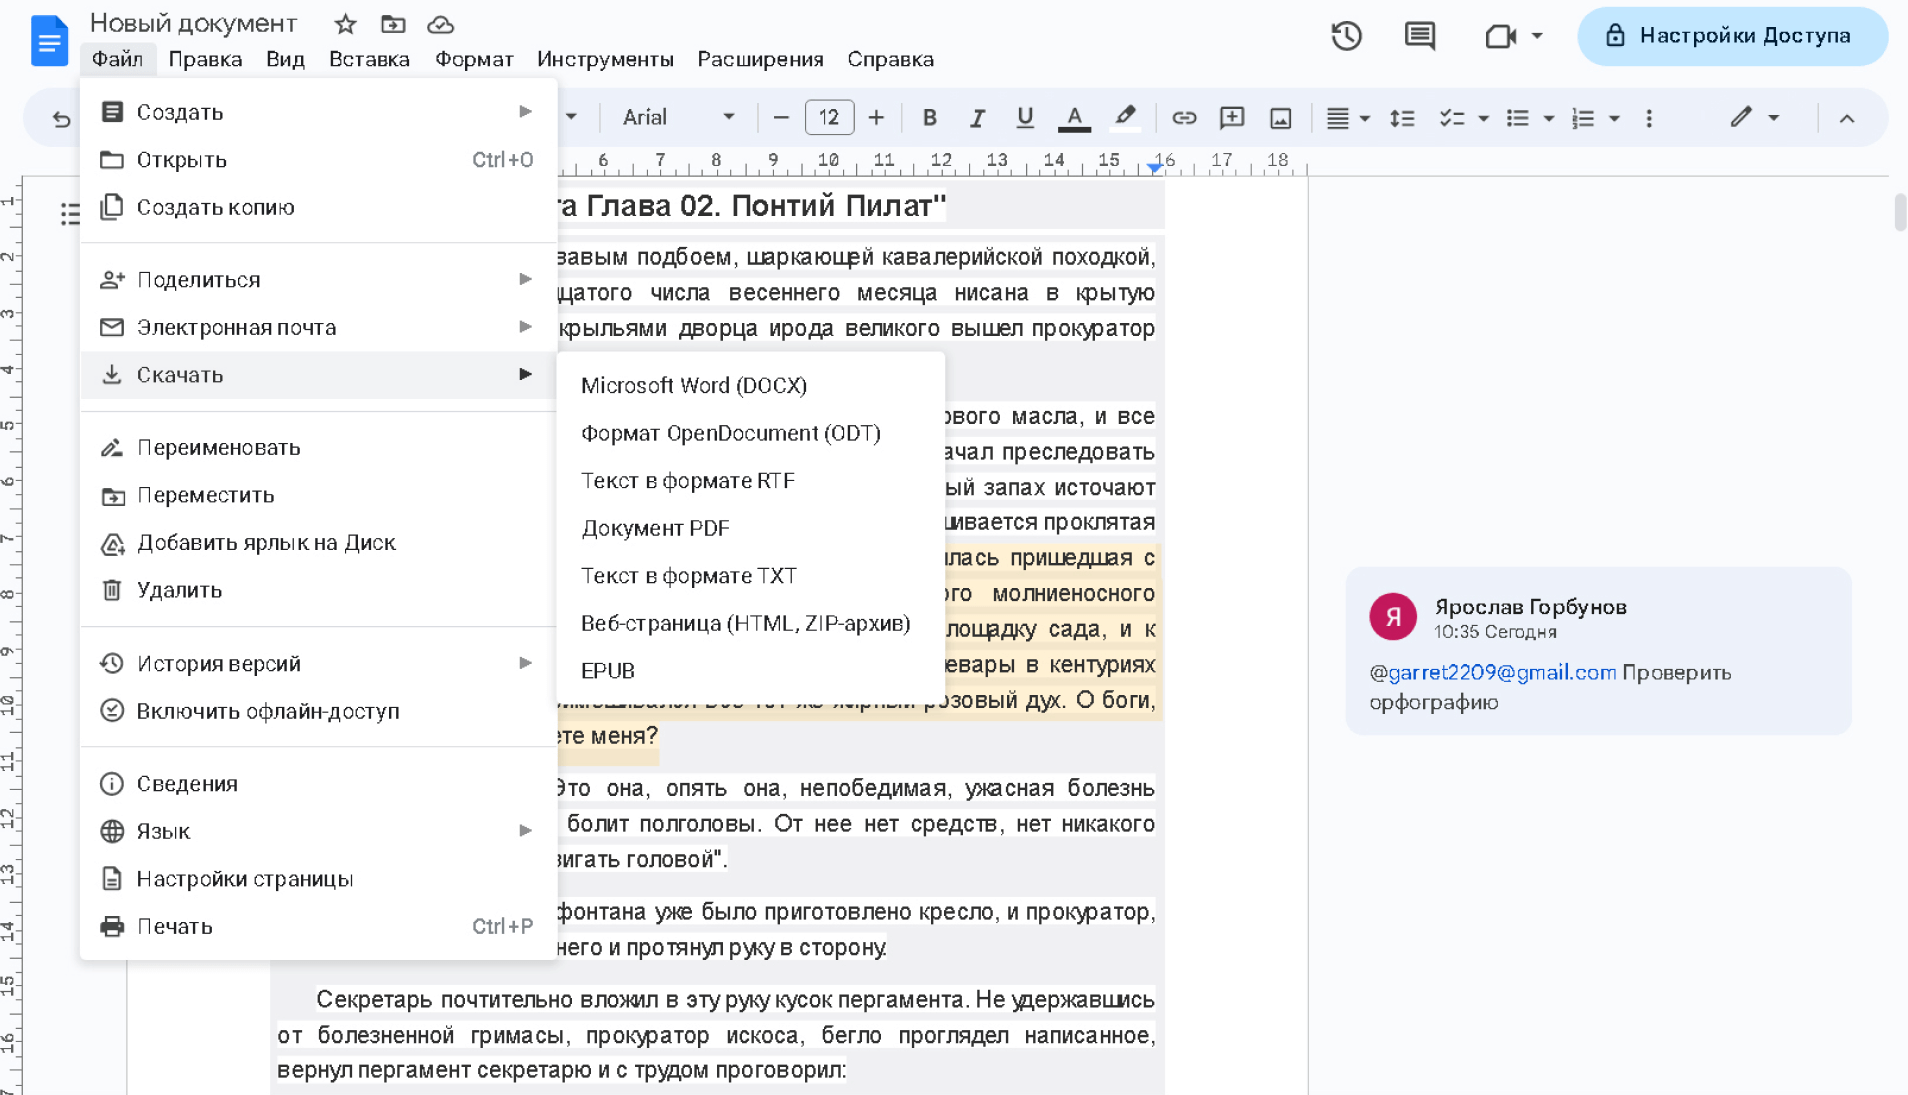
Task: Toggle bold formatting
Action: point(929,118)
